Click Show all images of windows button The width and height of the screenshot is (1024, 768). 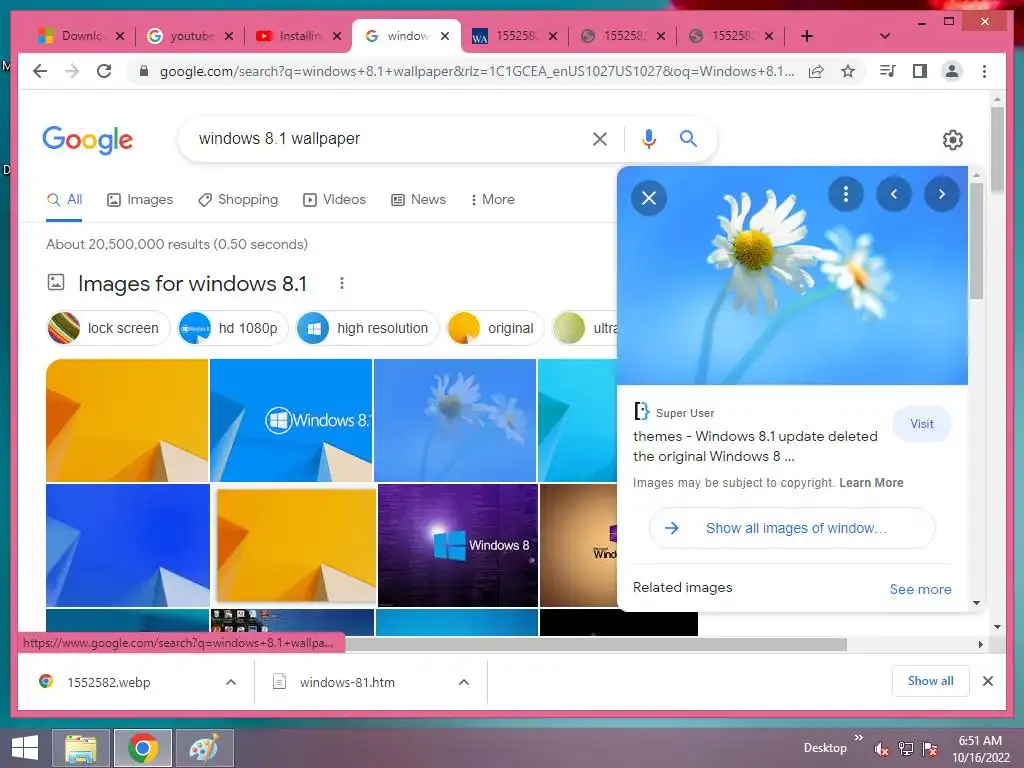coord(792,528)
